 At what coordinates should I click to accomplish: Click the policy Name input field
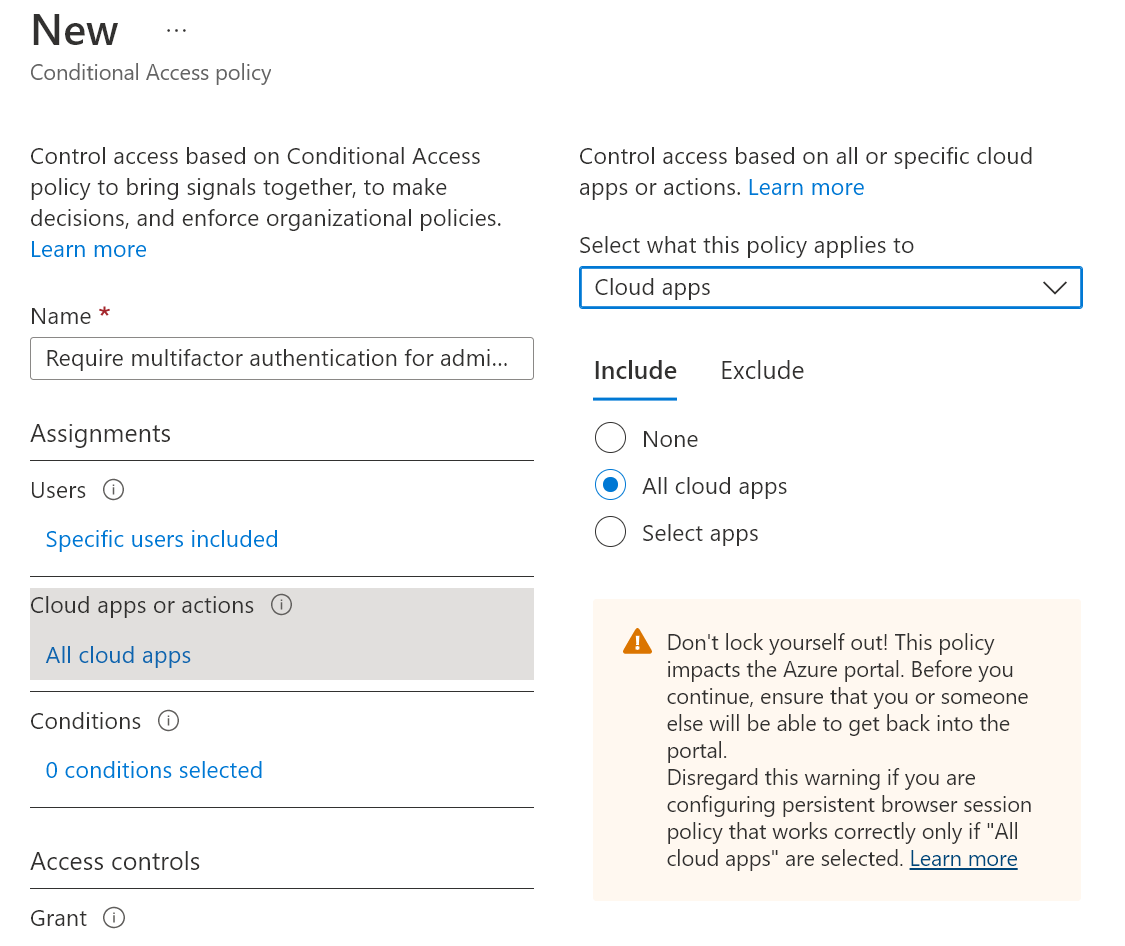pyautogui.click(x=281, y=359)
